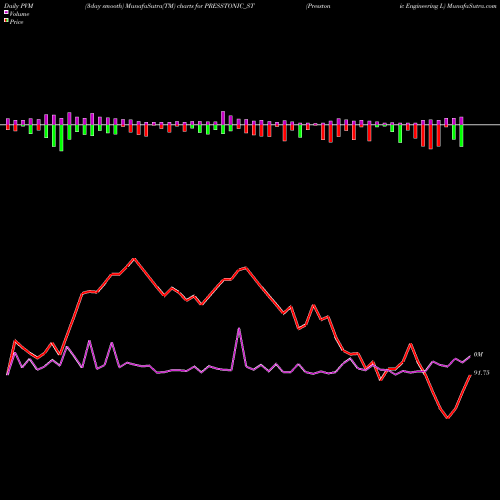Image resolution: width=500 pixels, height=500 pixels.
Task: Click the MunafaSutra.com text at top right
Action: click(472, 6)
